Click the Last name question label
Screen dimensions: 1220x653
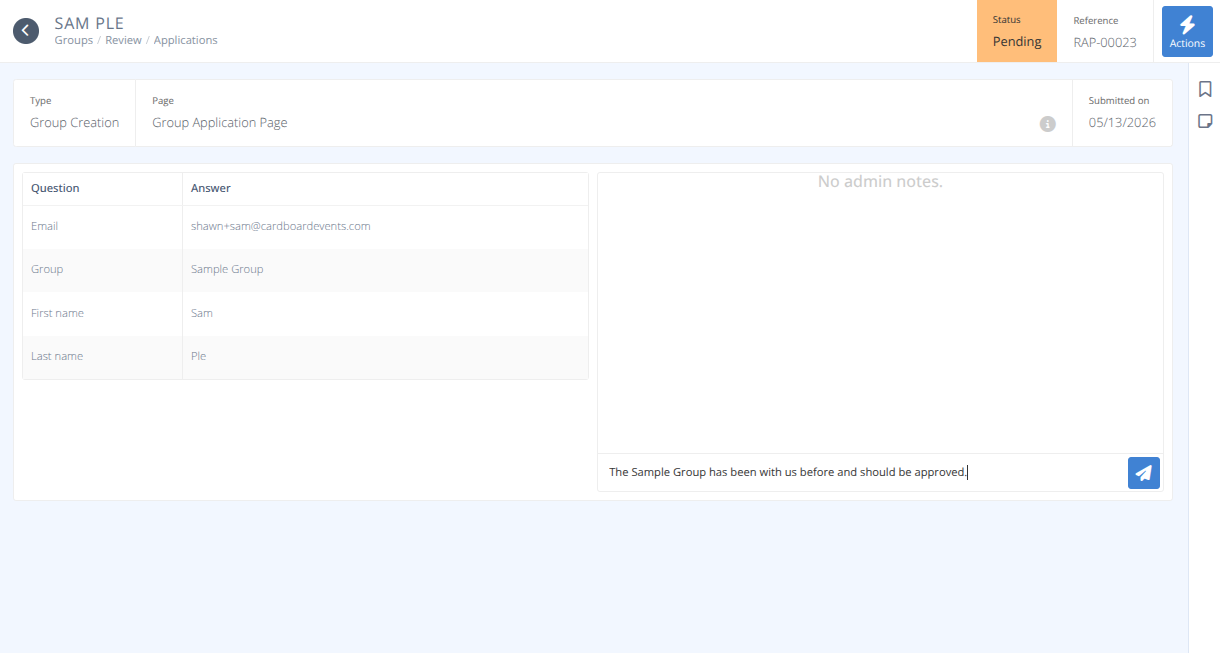point(57,356)
